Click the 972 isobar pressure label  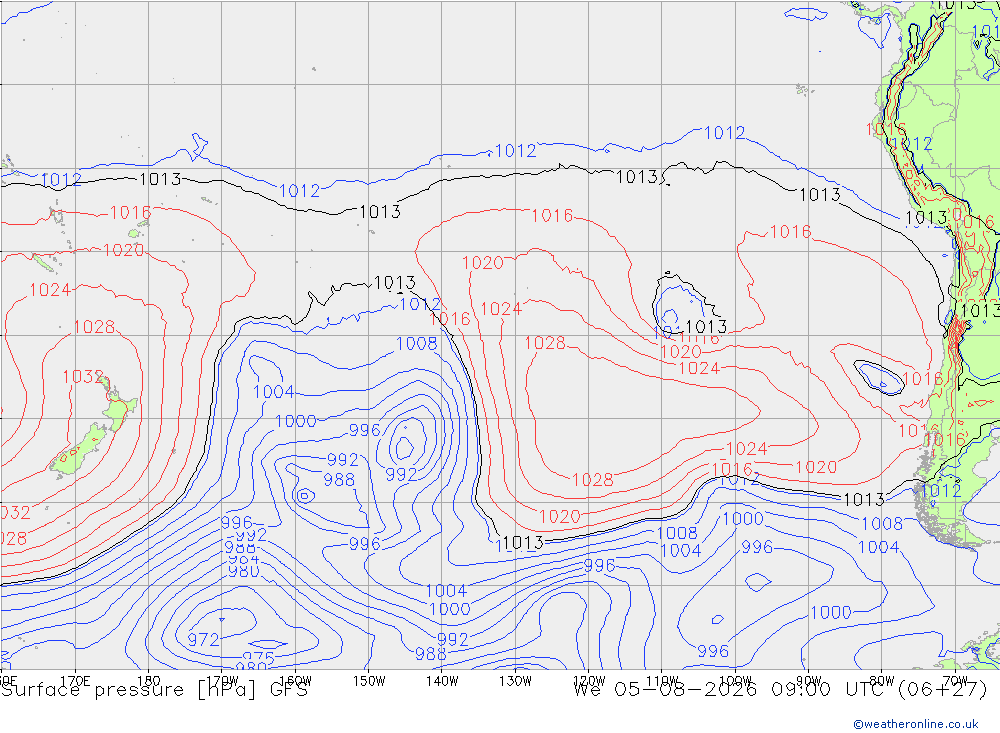pyautogui.click(x=203, y=639)
